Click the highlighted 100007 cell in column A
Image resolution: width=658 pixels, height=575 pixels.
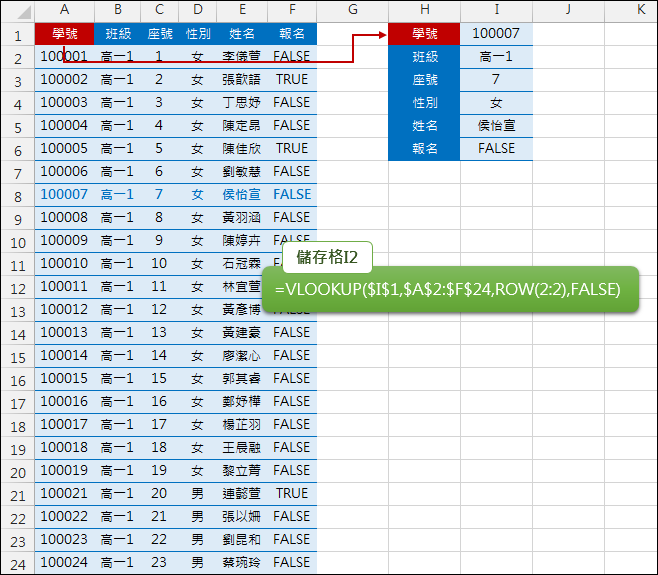click(64, 194)
